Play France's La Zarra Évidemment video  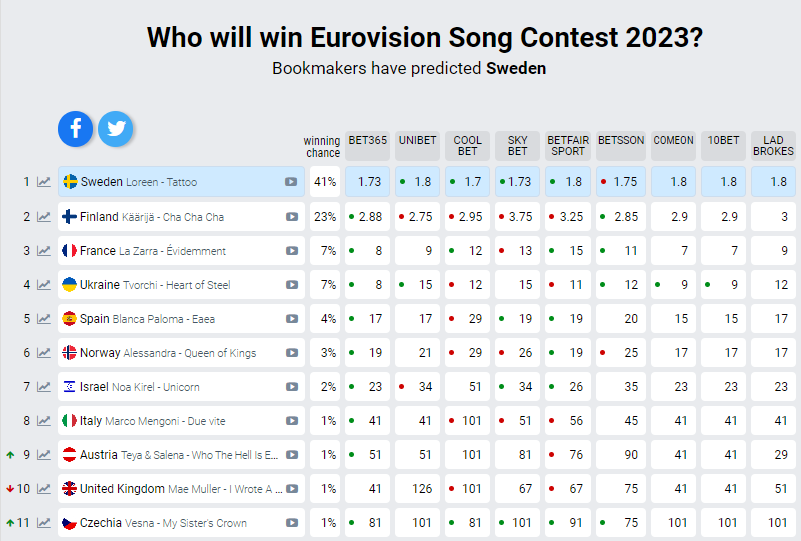pos(292,251)
